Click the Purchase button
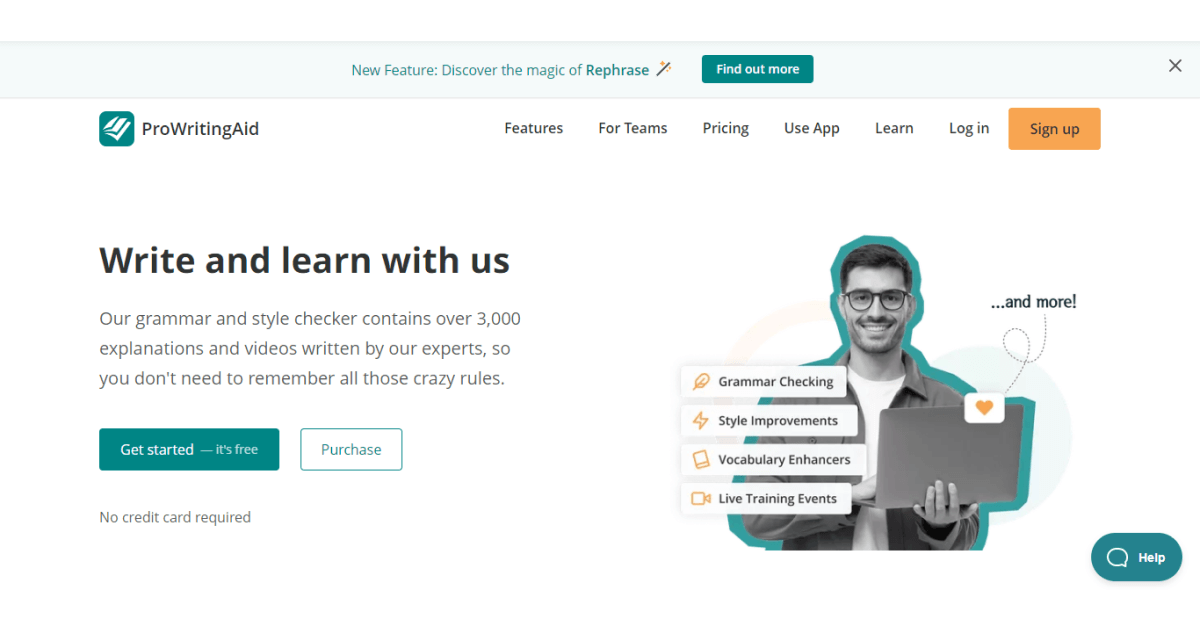1200x630 pixels. [x=351, y=450]
